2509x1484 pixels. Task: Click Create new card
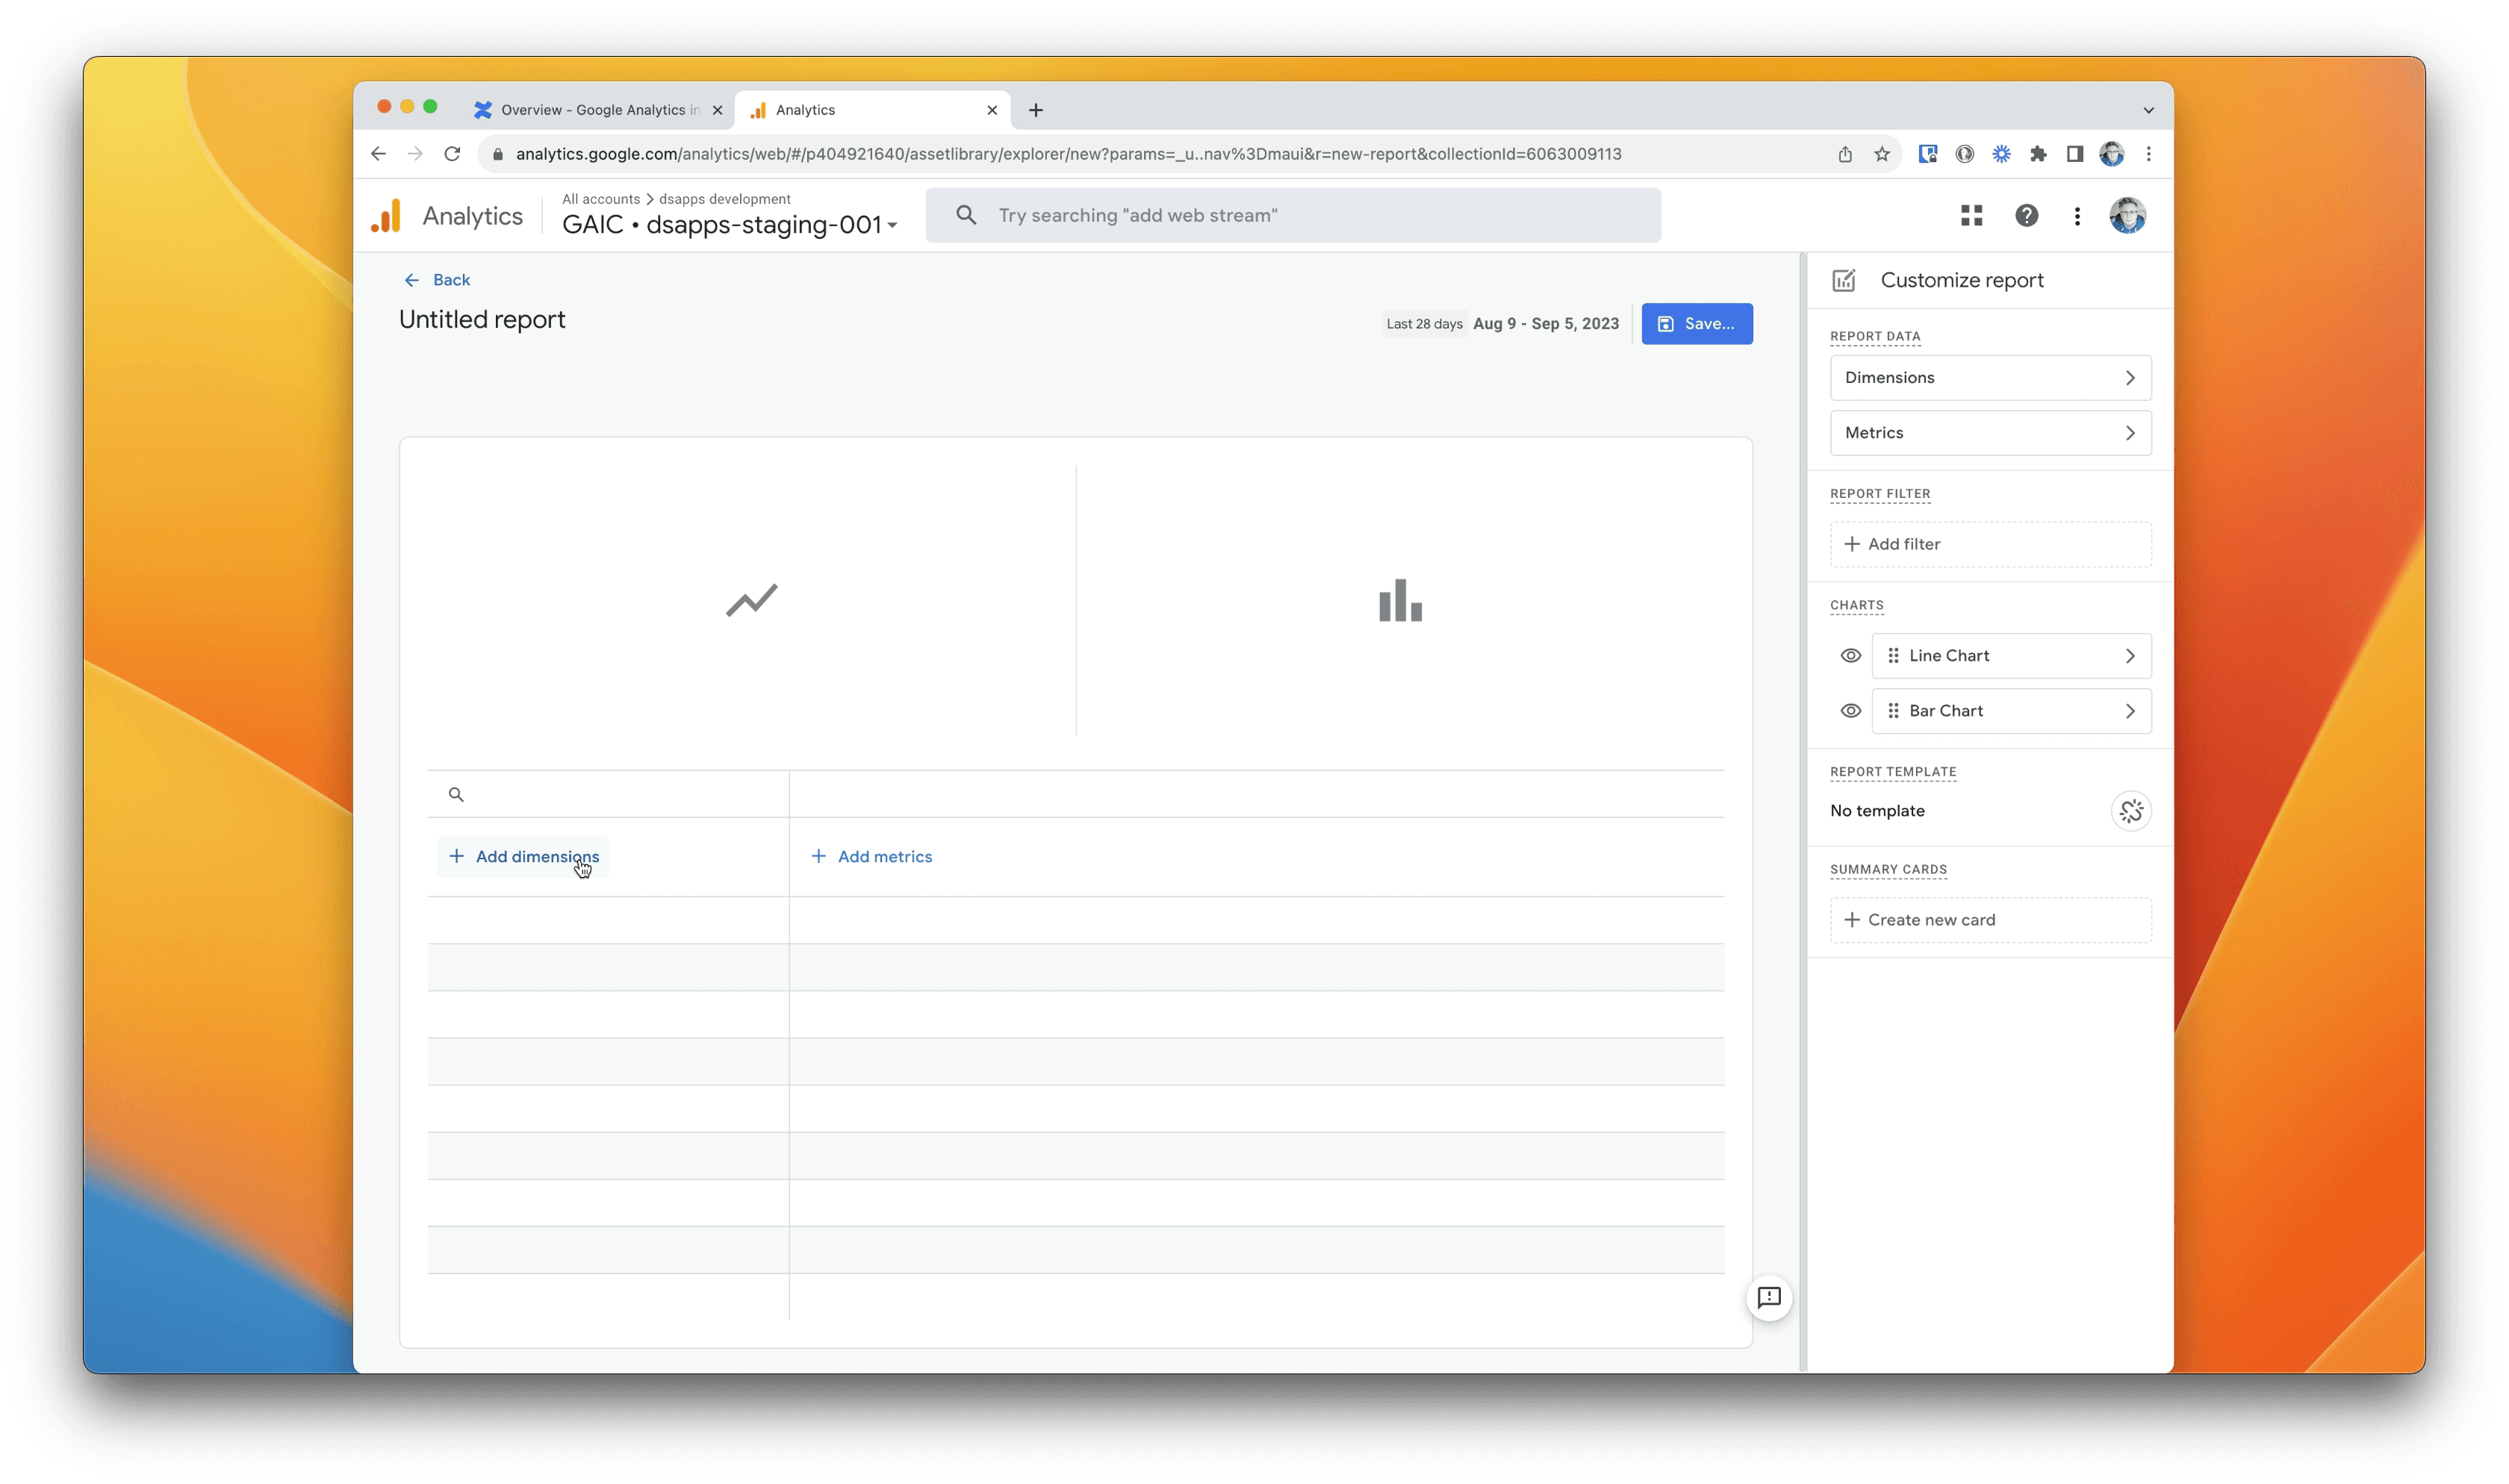coord(1990,919)
